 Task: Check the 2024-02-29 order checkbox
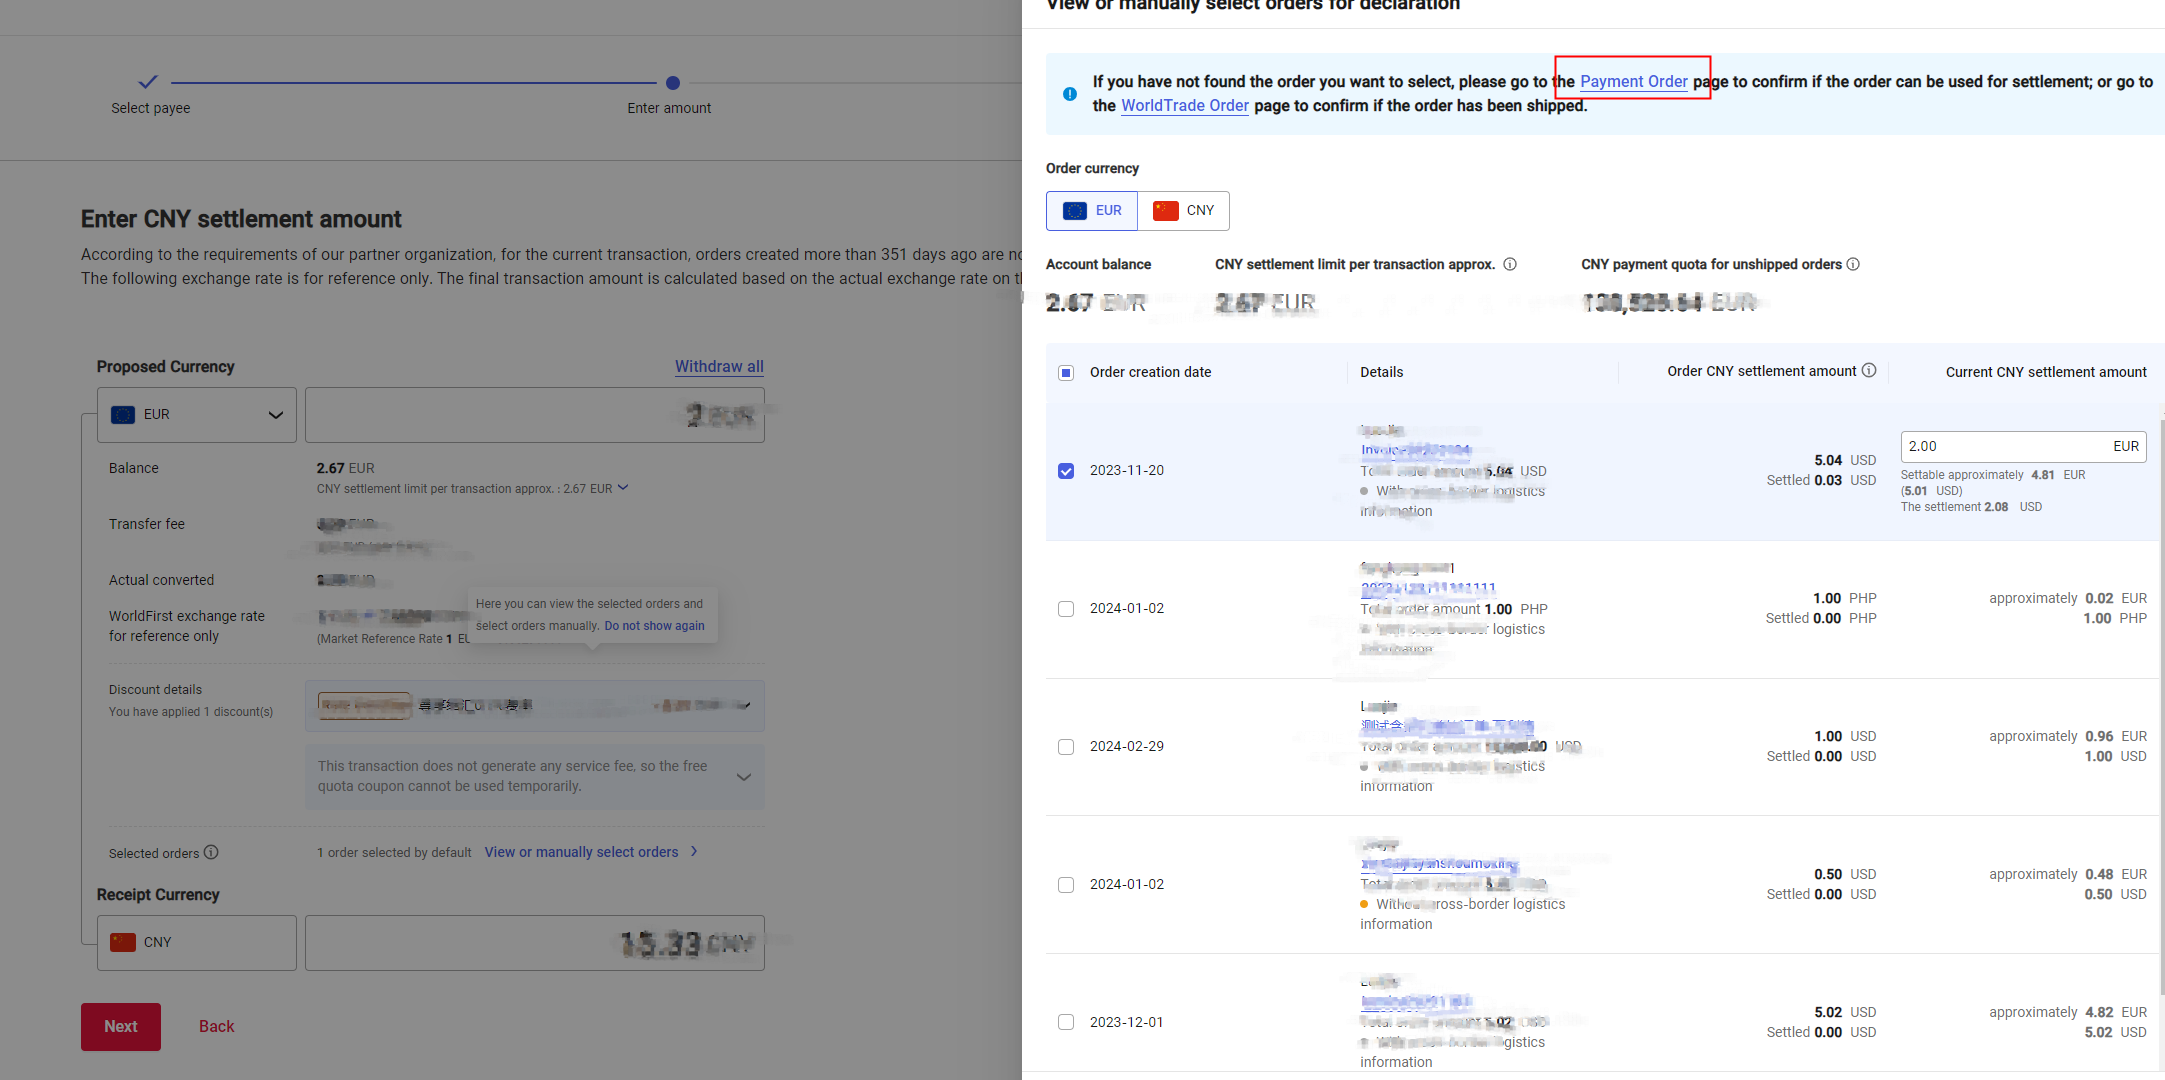coord(1066,747)
